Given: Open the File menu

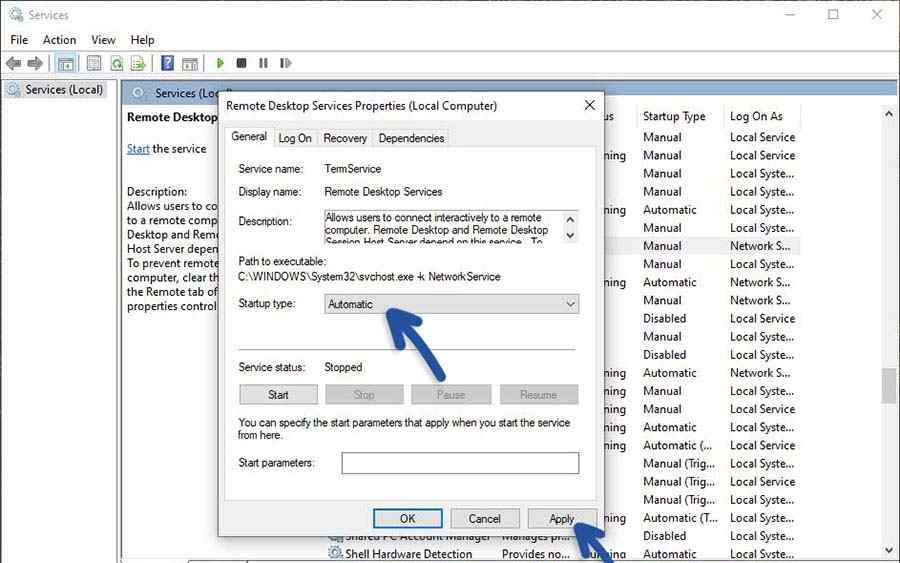Looking at the screenshot, I should click(19, 40).
